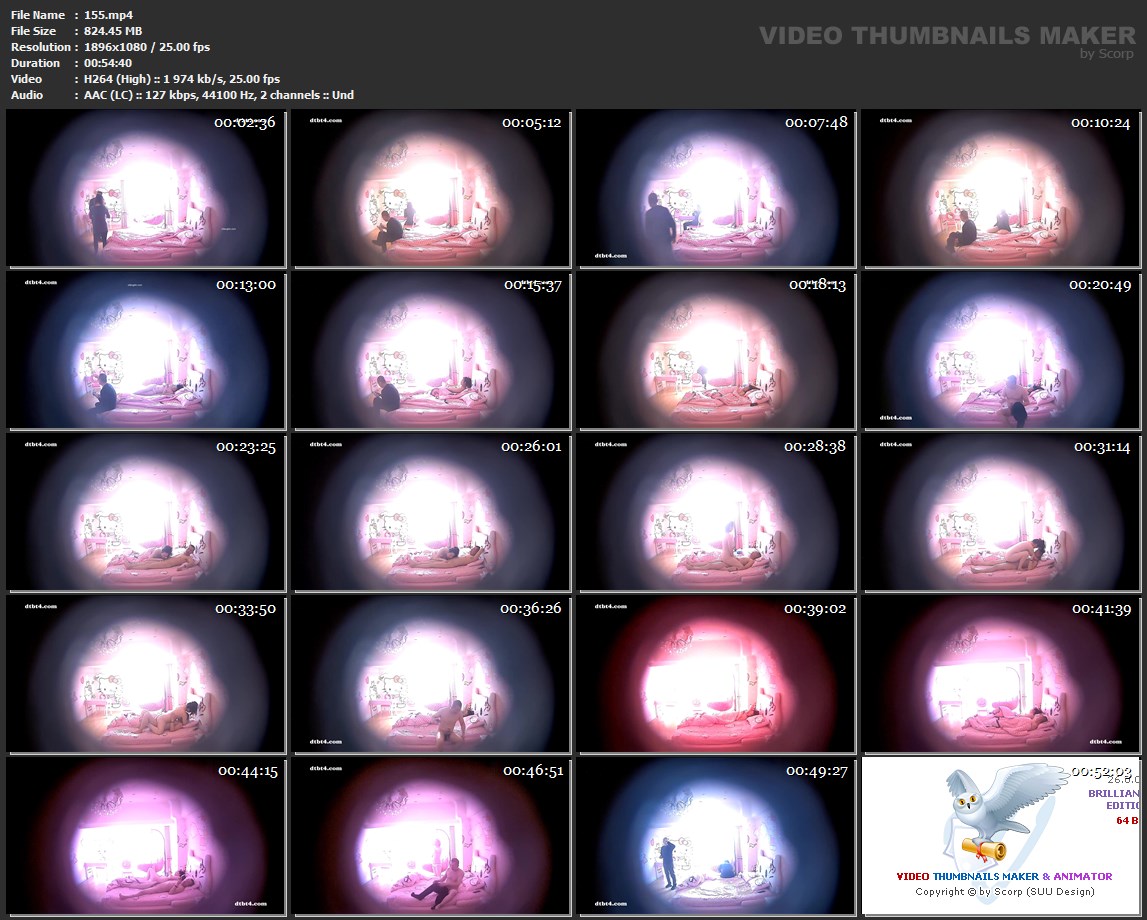Select the thumbnail stamped 00:33:50
The image size is (1147, 920).
coord(146,674)
